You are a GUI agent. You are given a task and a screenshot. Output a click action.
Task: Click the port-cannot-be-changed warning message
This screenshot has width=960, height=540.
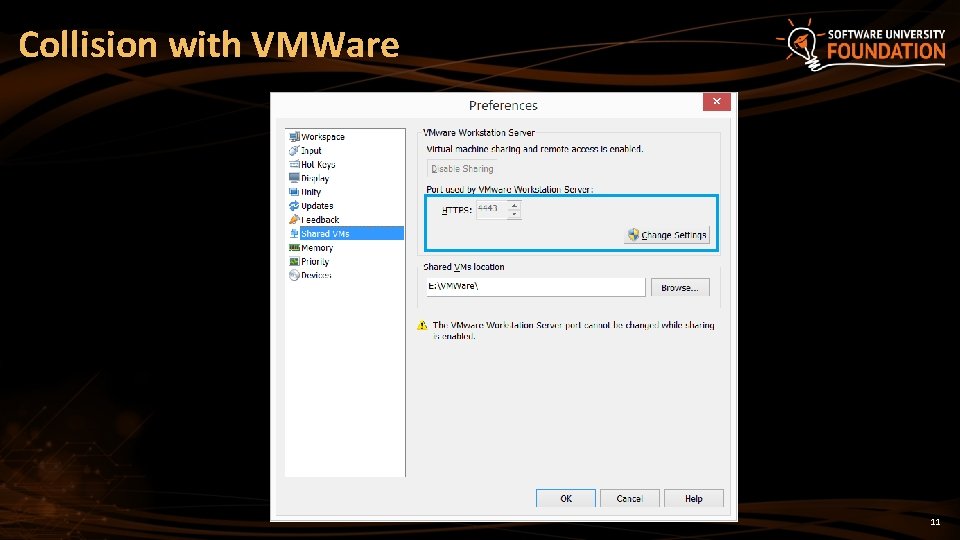(574, 331)
